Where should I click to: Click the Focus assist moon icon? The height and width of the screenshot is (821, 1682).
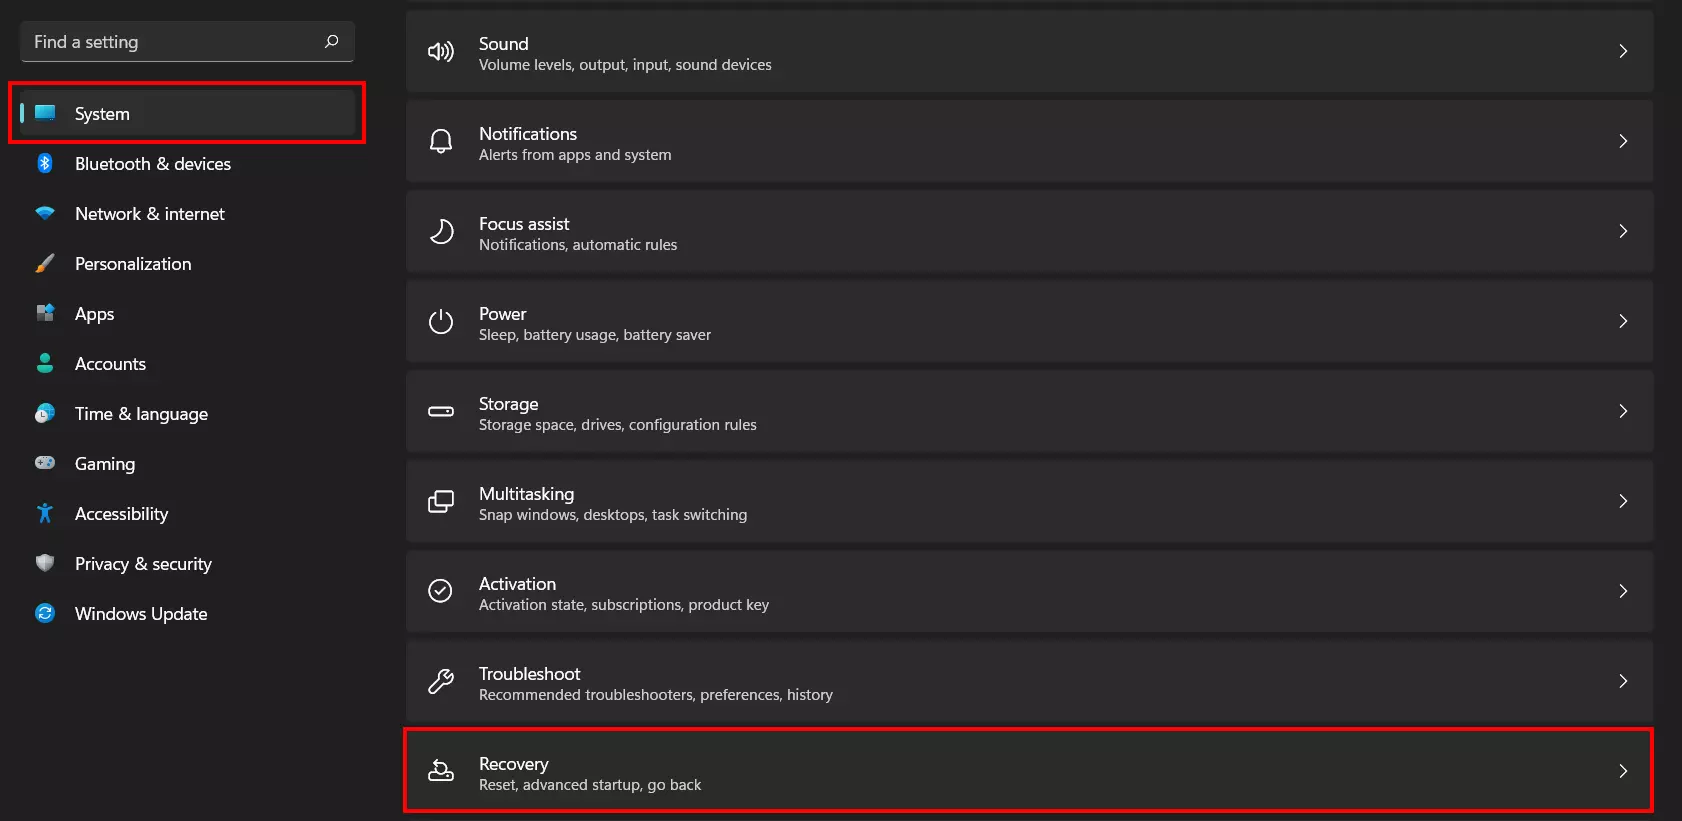tap(441, 231)
